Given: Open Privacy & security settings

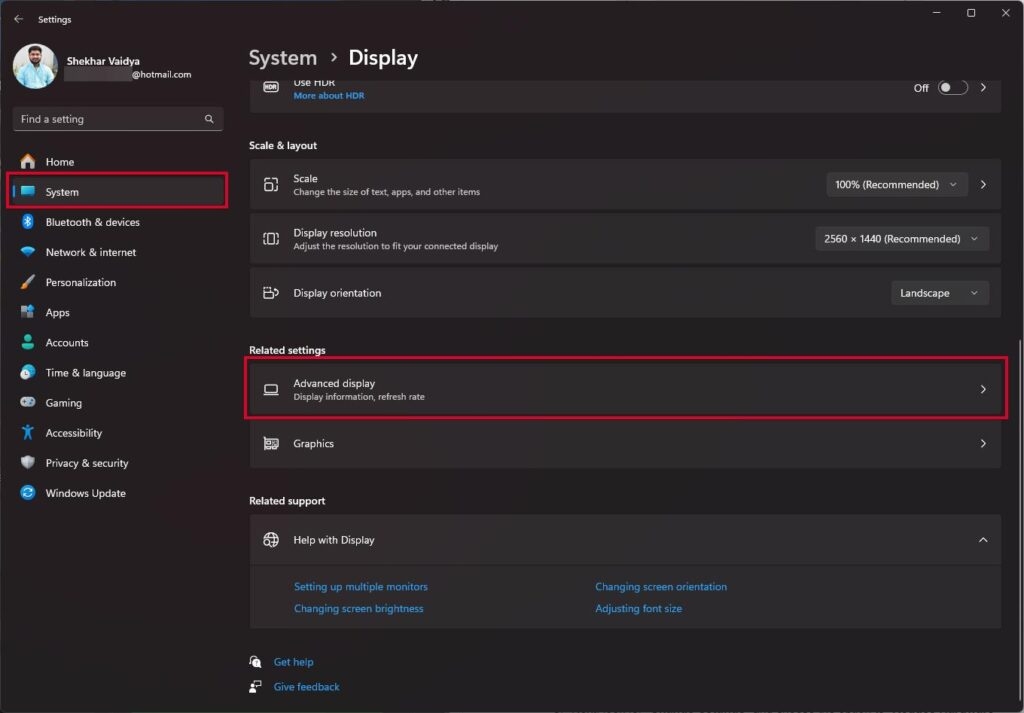Looking at the screenshot, I should pyautogui.click(x=118, y=462).
